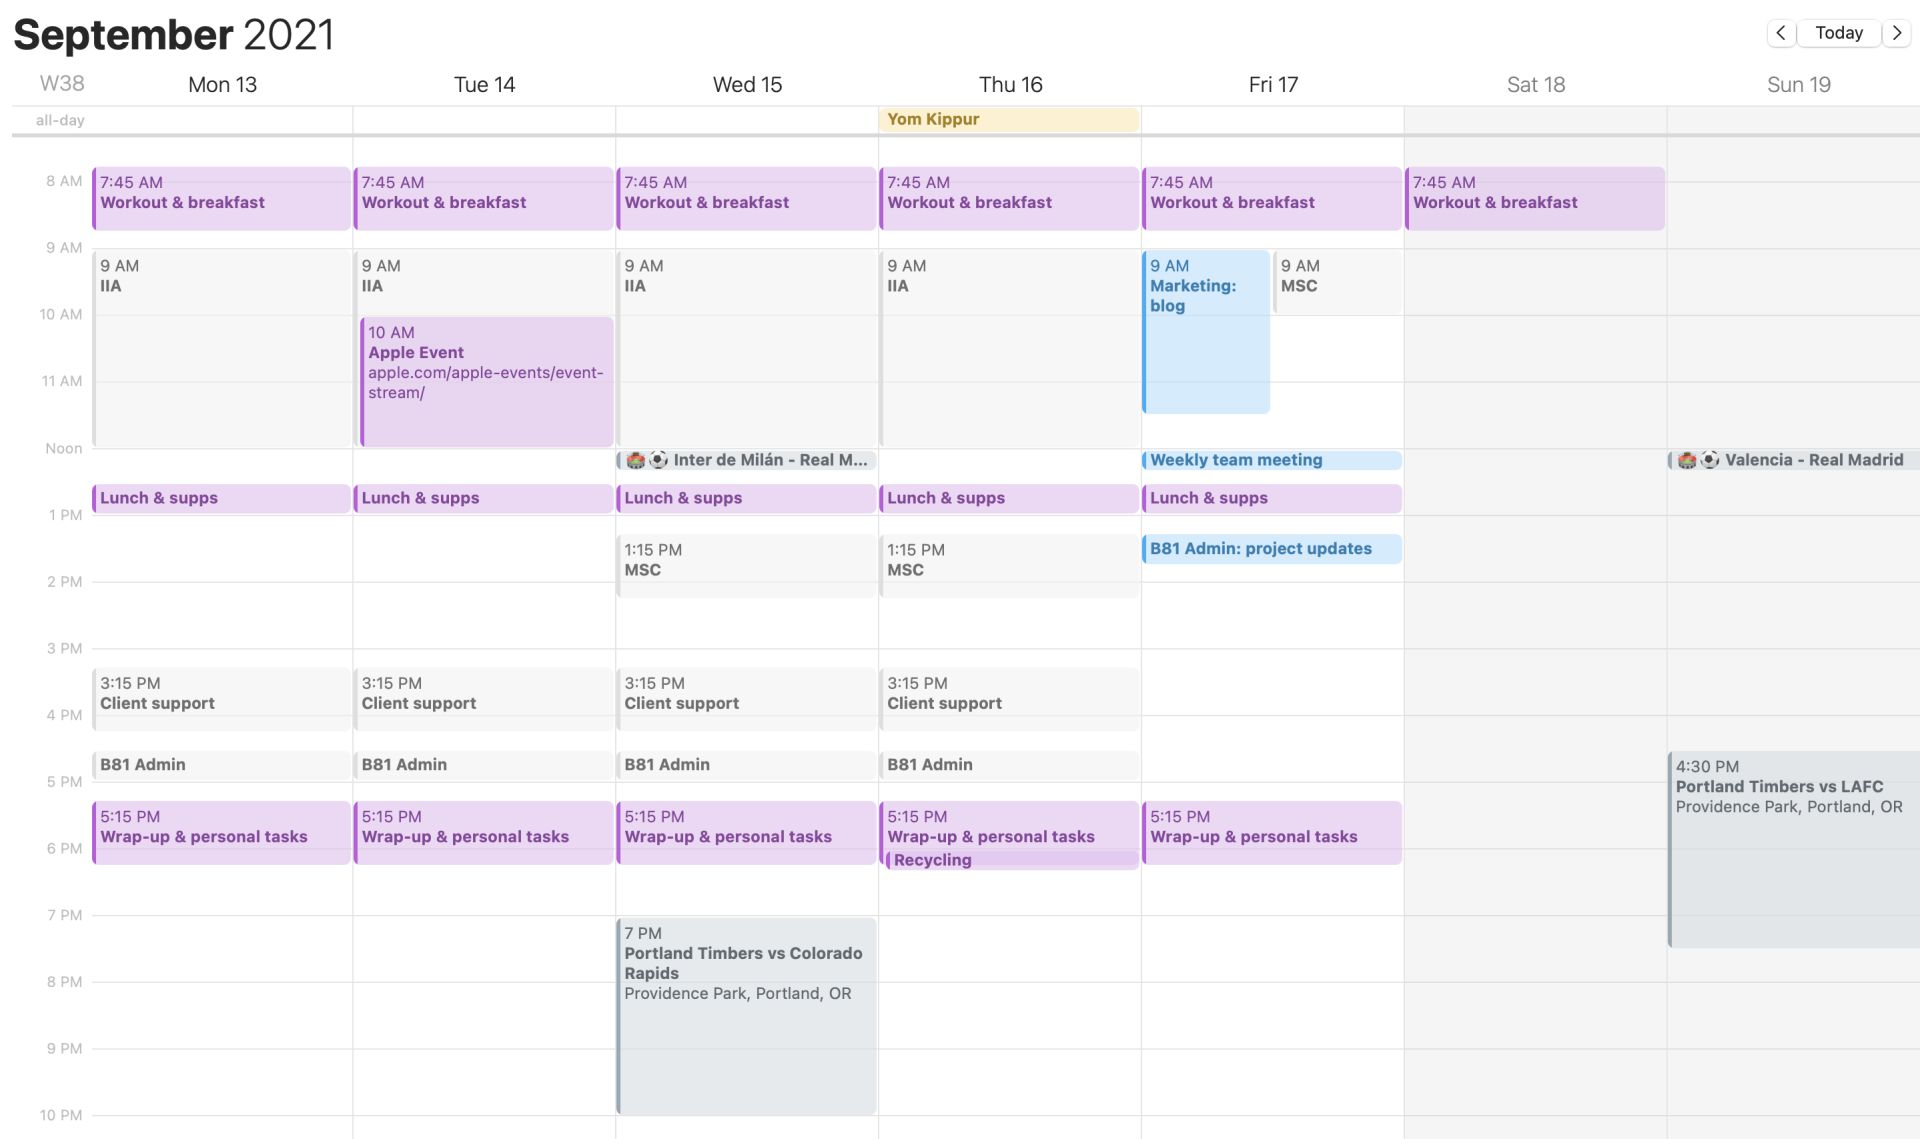The image size is (1920, 1139).
Task: Open Inter de Milán - Real Madrid match
Action: pyautogui.click(x=747, y=460)
